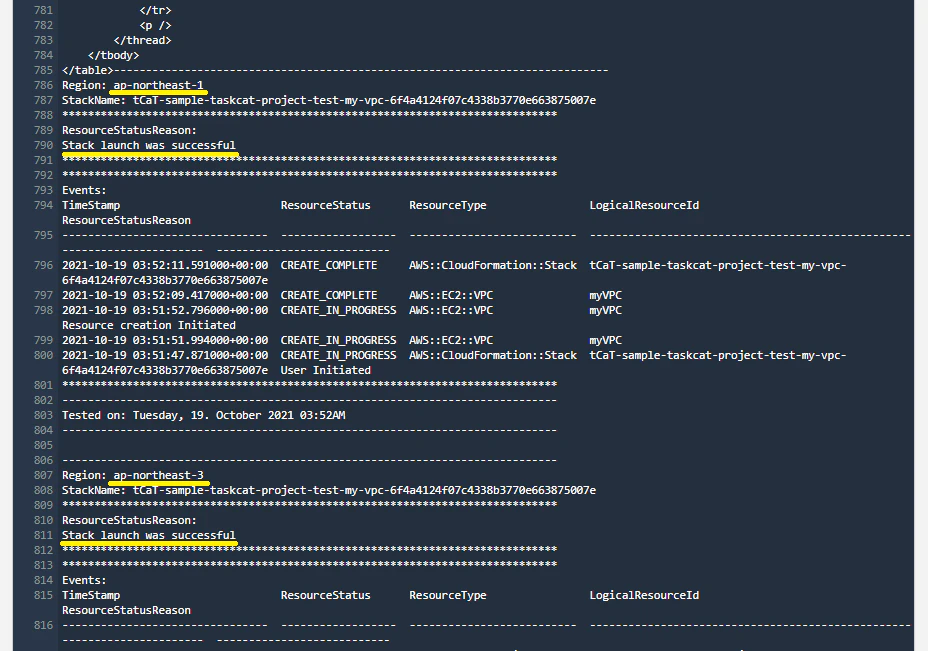The image size is (928, 651).
Task: Click the </thread> closing tag
Action: point(143,40)
